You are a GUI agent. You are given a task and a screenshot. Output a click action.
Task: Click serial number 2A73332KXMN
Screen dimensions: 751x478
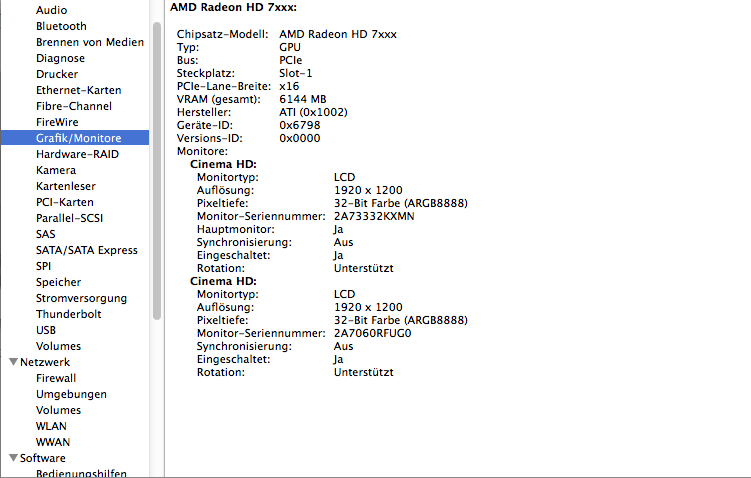(374, 216)
